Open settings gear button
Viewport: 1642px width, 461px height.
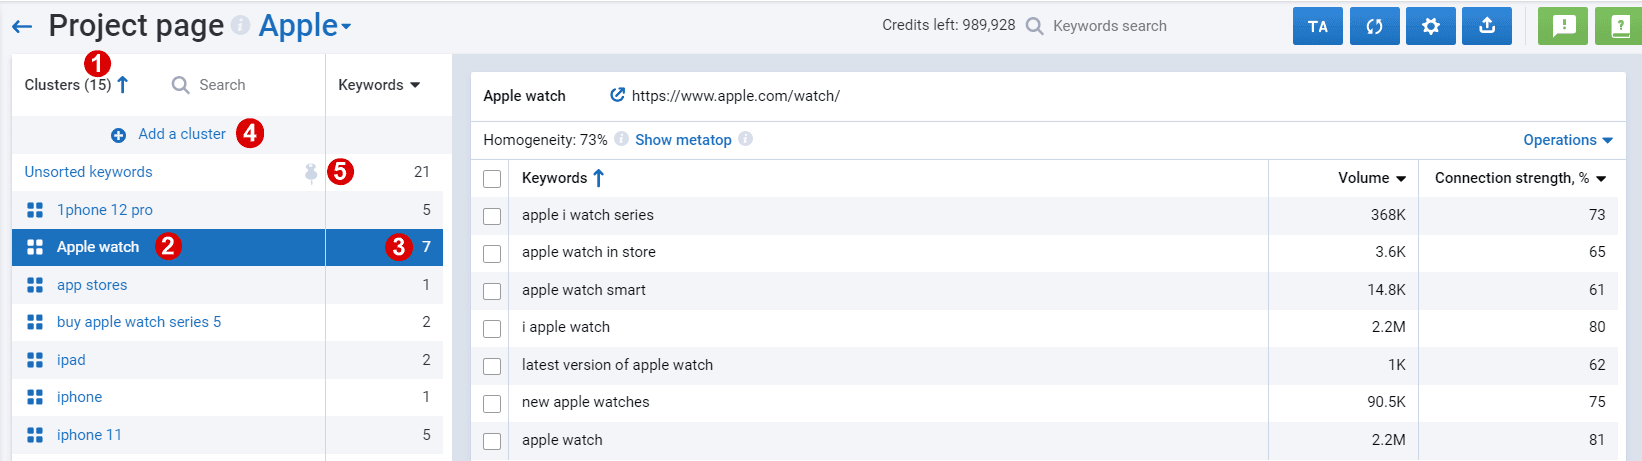1431,27
